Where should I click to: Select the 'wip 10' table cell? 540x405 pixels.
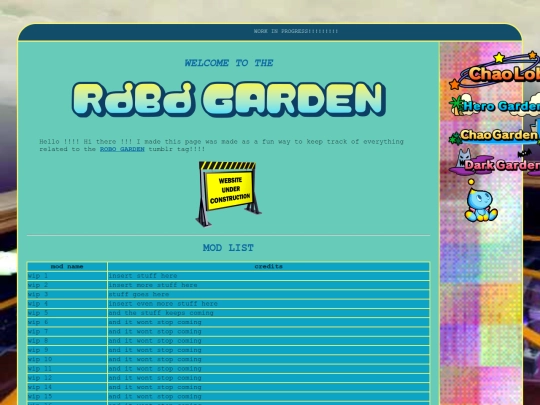67,360
